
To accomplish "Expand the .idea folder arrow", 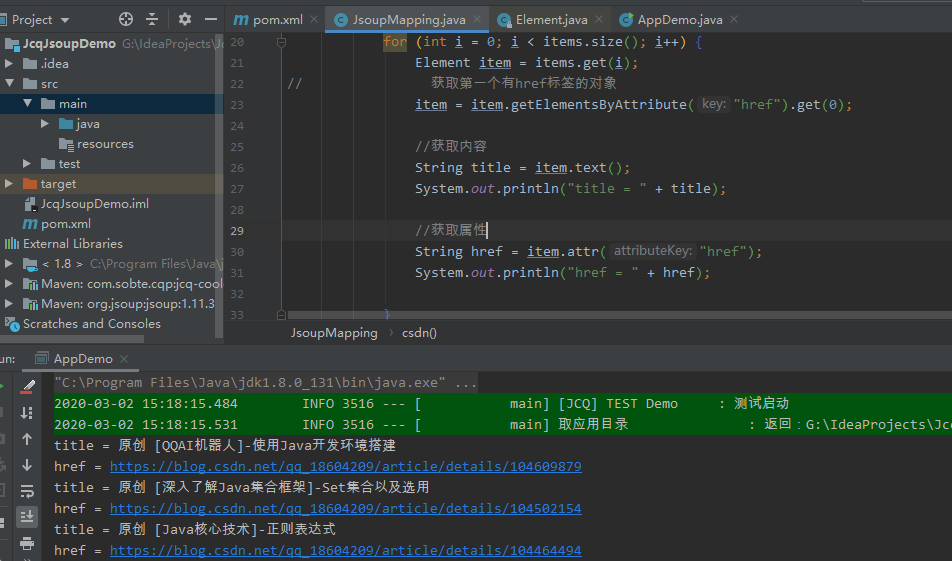I will 9,63.
